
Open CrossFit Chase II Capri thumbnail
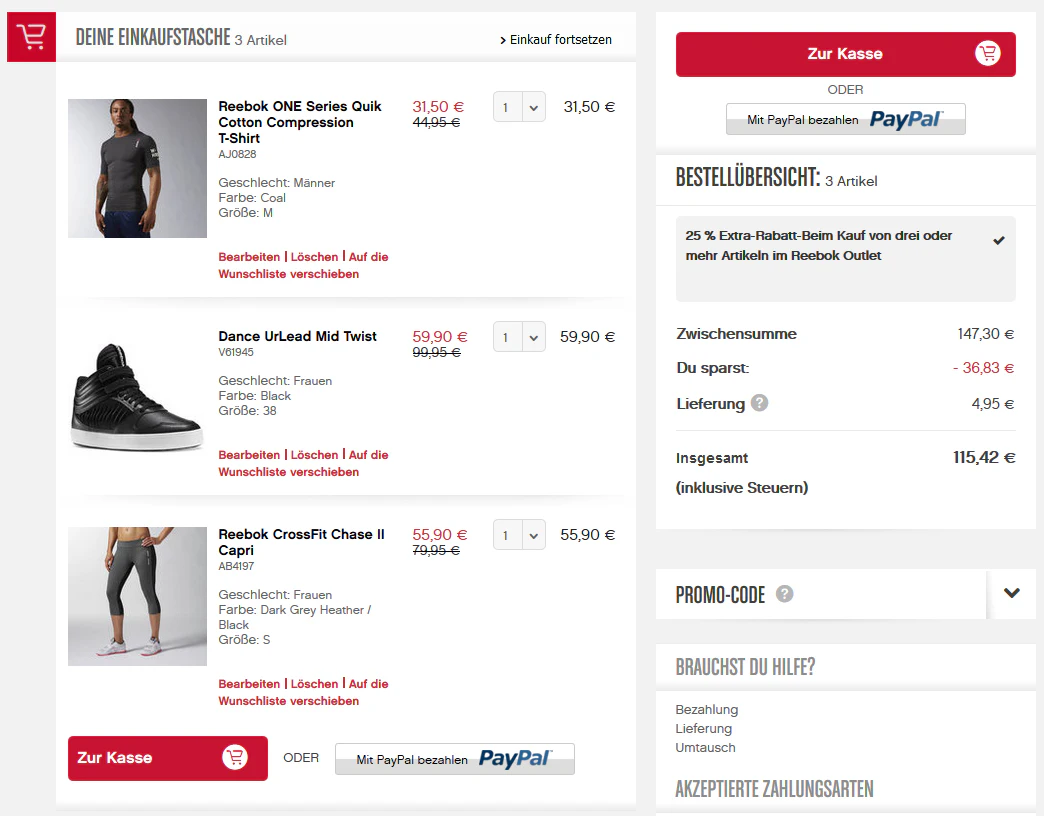pyautogui.click(x=137, y=596)
